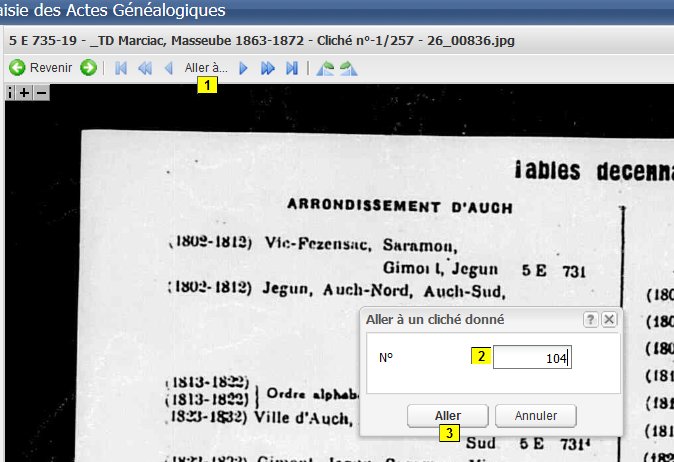Go to the next cliché
This screenshot has height=462, width=674.
[243, 68]
